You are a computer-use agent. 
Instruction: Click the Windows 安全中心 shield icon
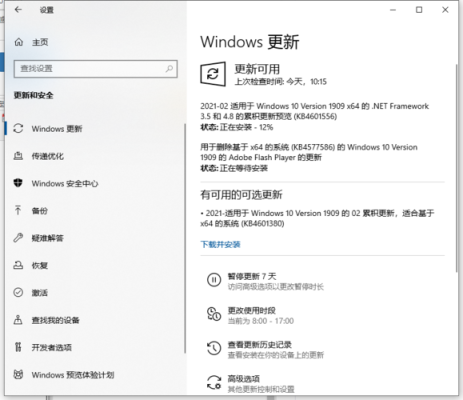point(18,183)
